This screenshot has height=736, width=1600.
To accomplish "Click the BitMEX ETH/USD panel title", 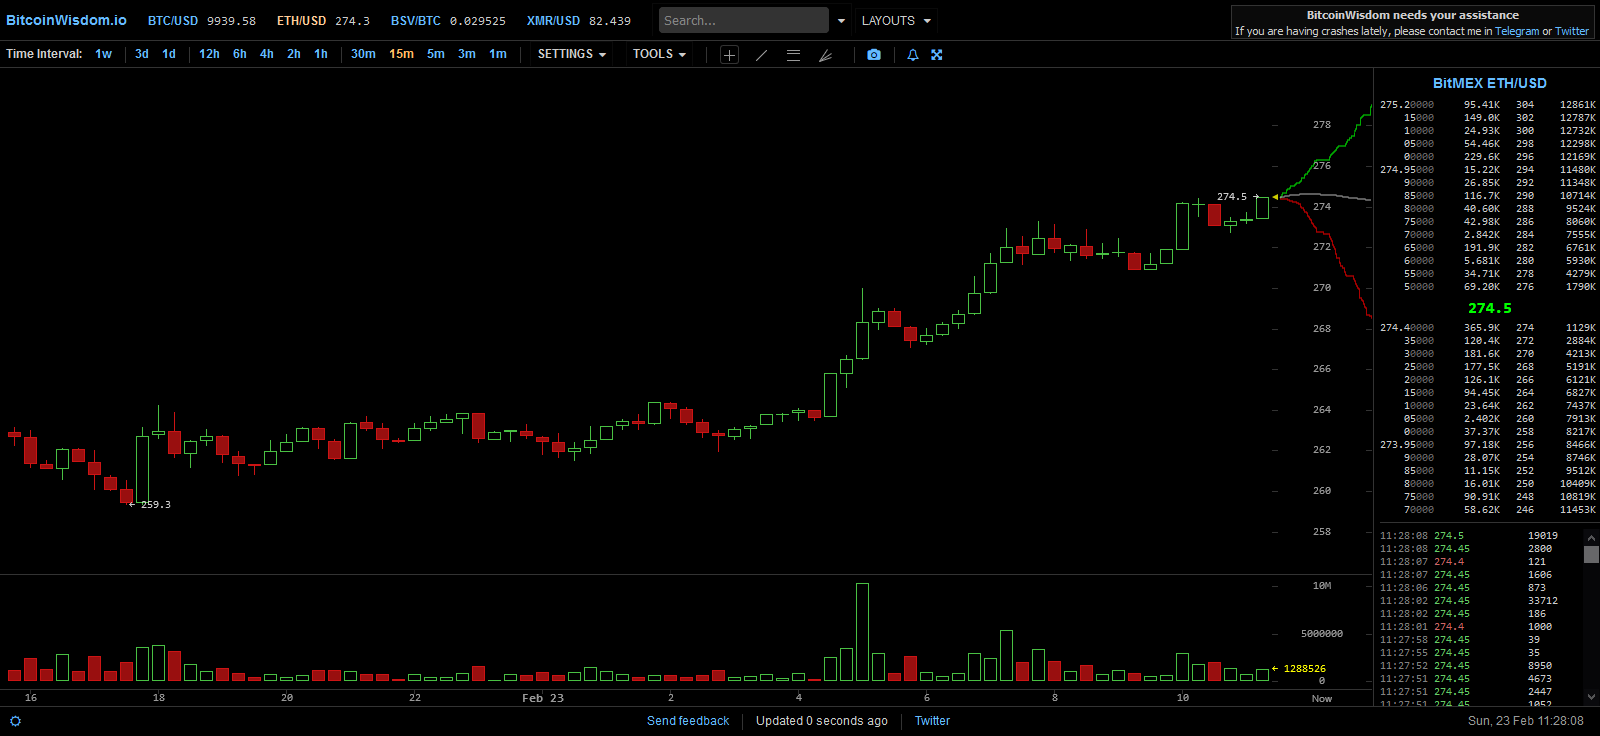I will point(1489,83).
